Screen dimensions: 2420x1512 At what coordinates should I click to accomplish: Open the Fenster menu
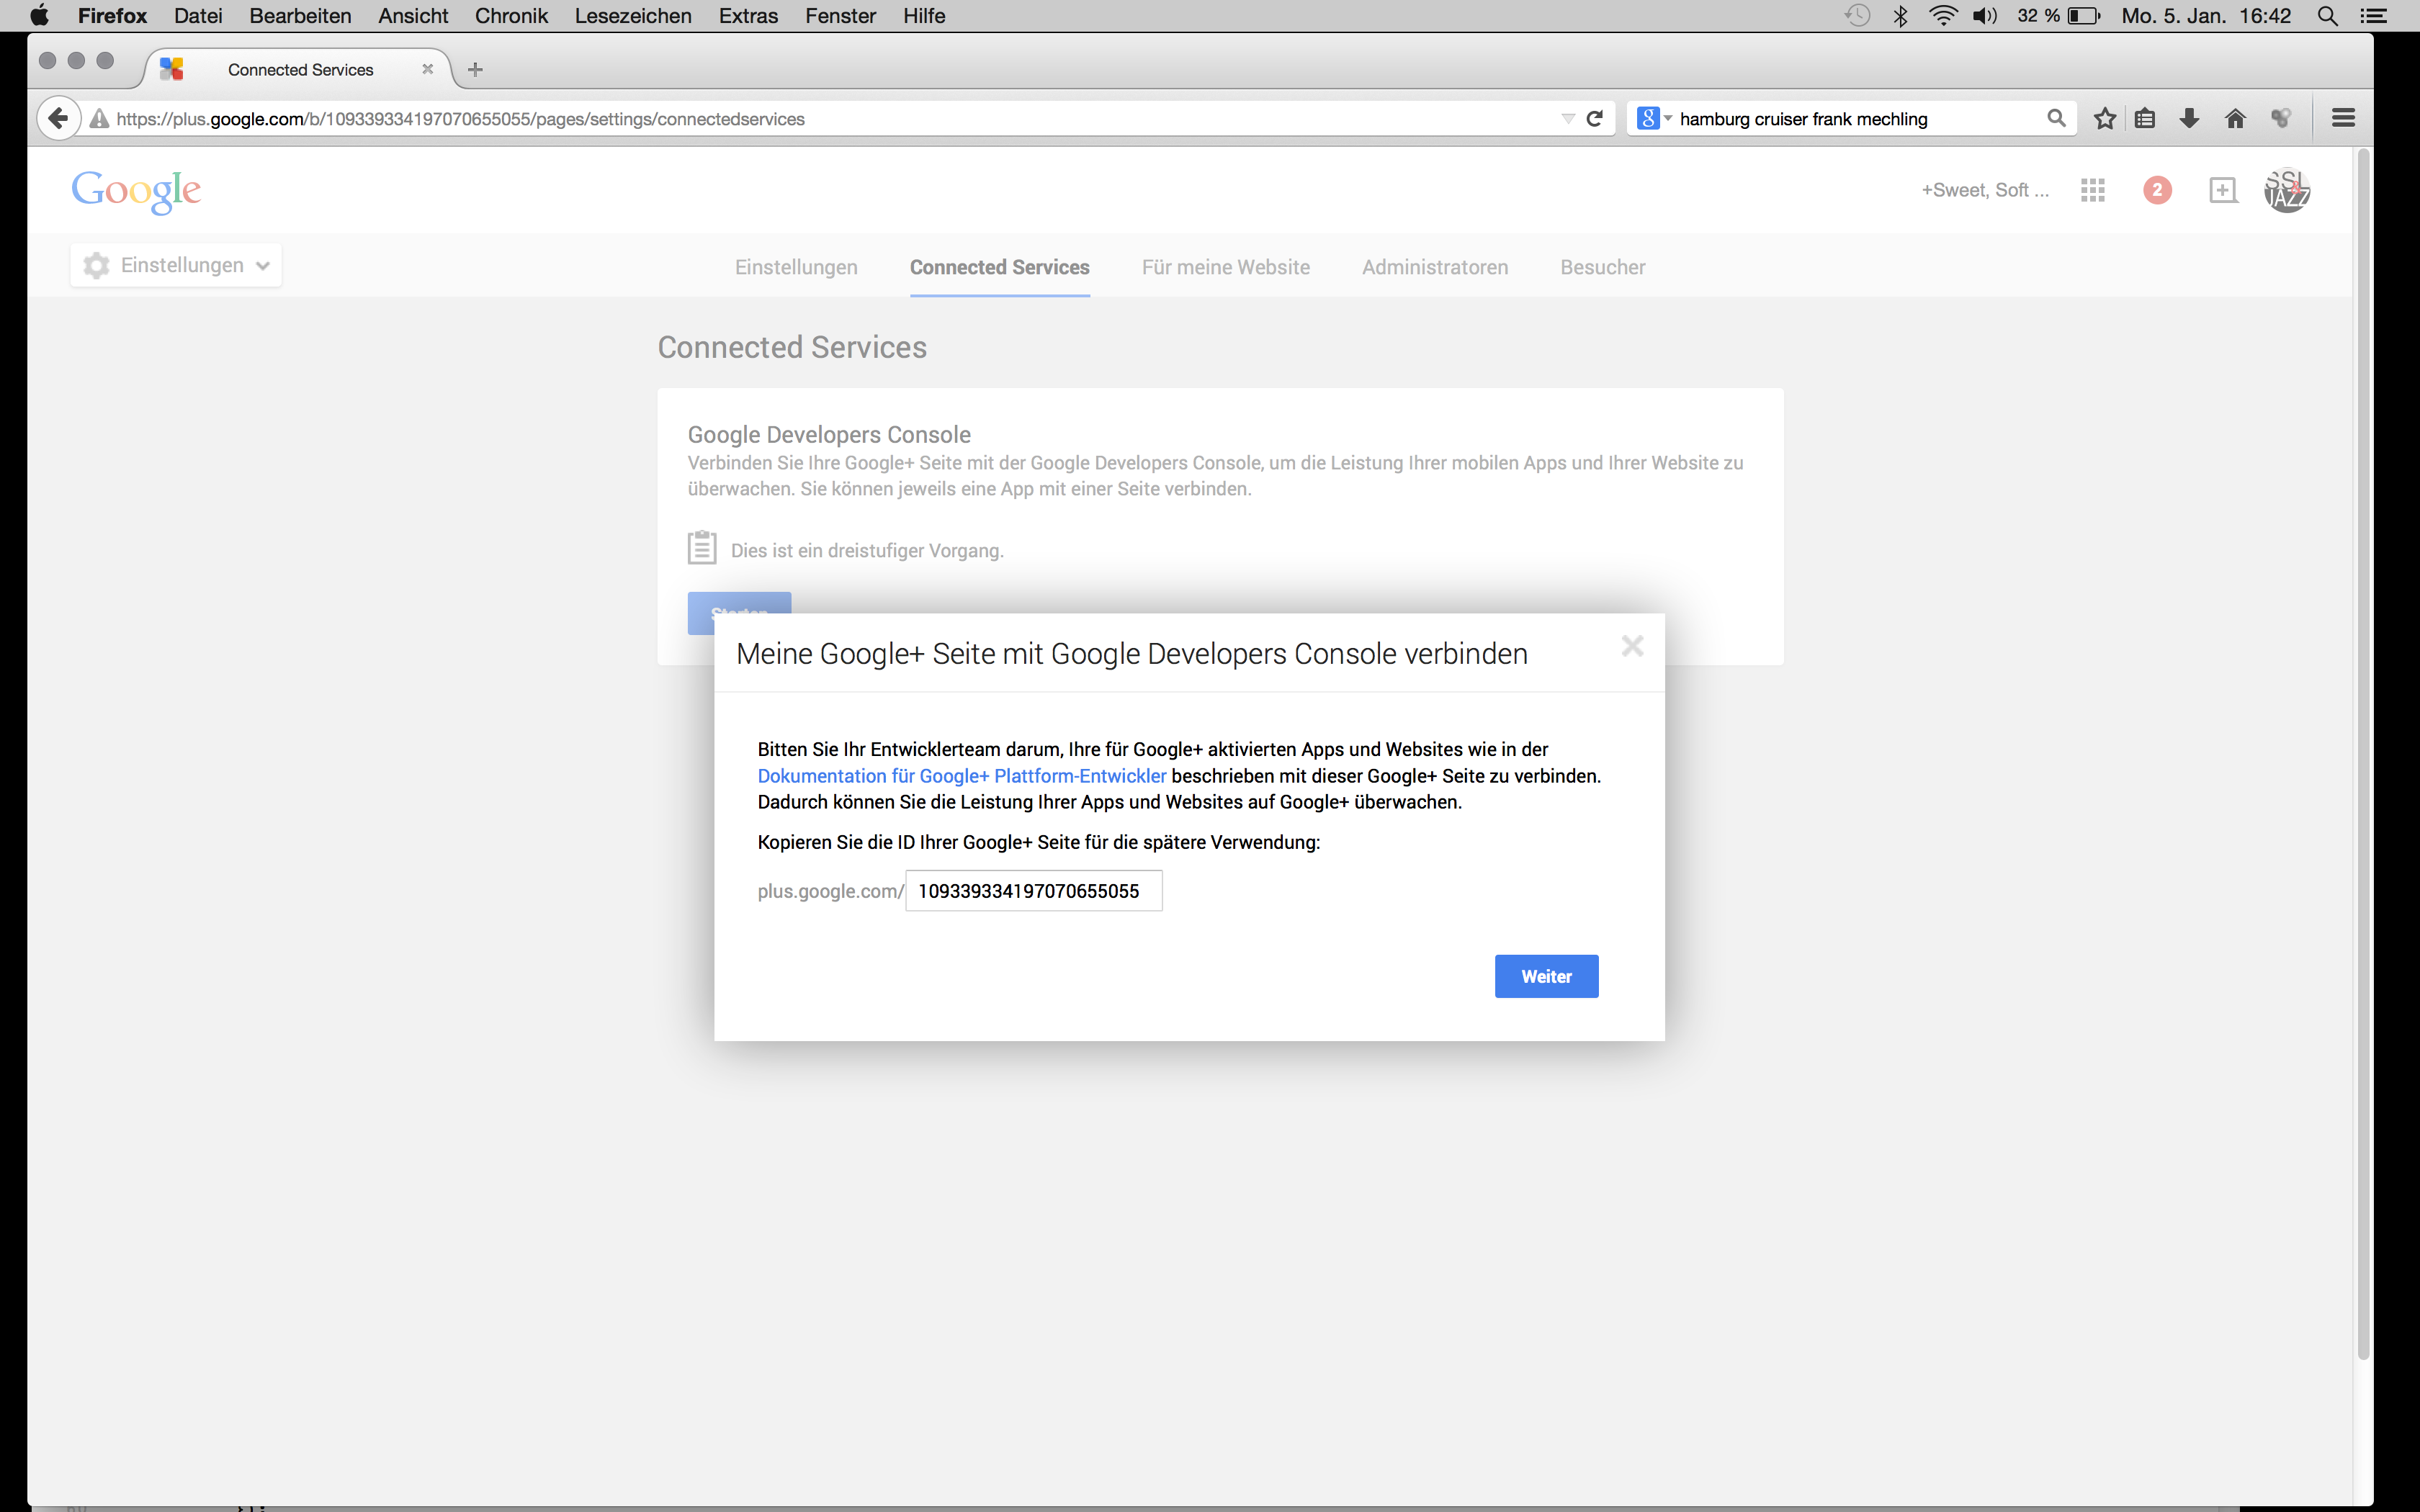840,15
